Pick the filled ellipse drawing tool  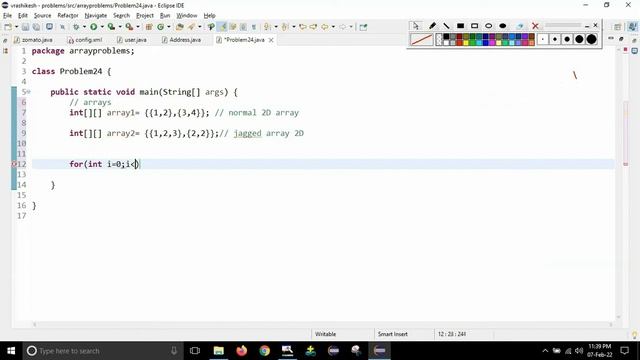[502, 26]
